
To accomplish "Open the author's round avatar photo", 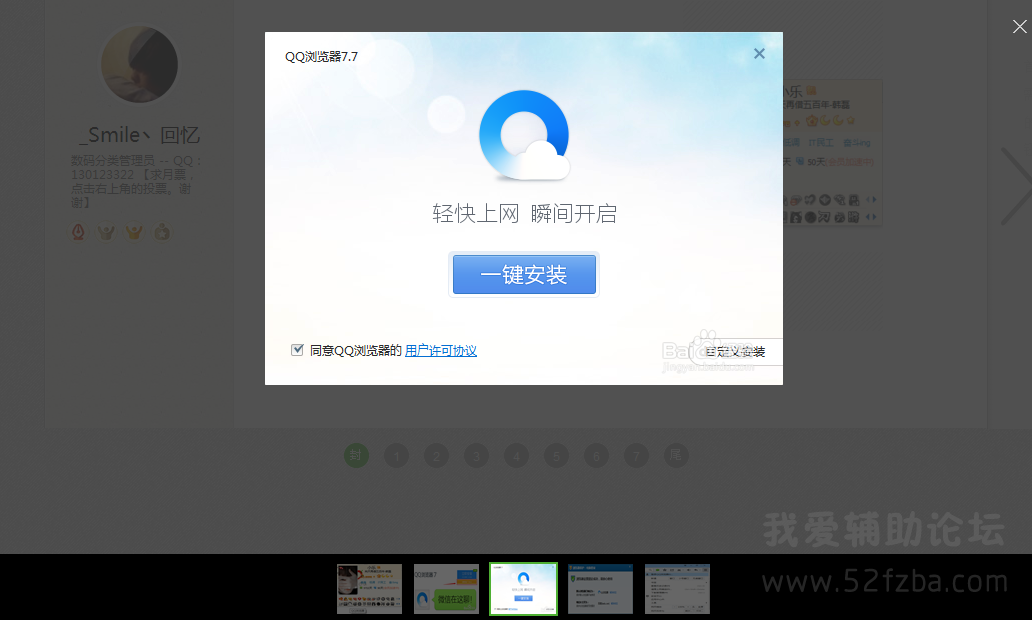I will coord(139,65).
